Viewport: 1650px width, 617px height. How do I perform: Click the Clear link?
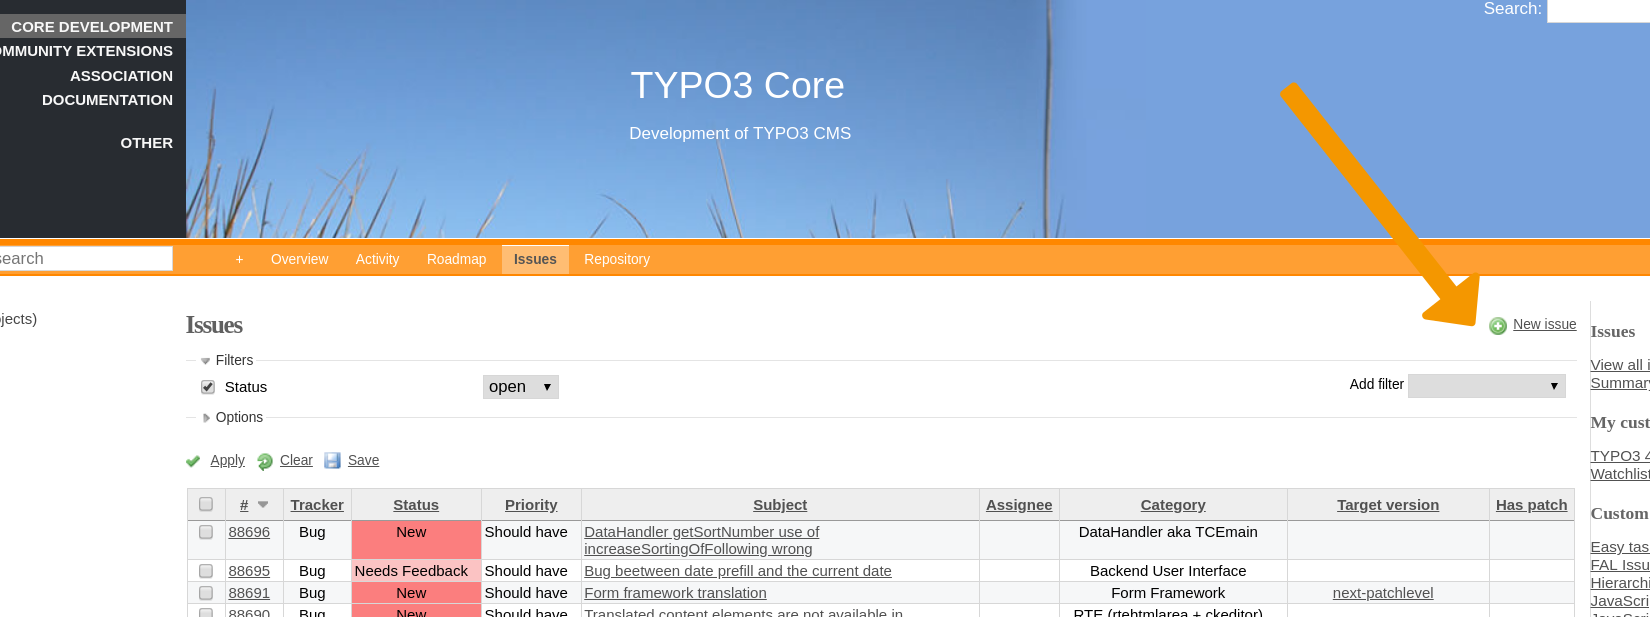pyautogui.click(x=296, y=460)
